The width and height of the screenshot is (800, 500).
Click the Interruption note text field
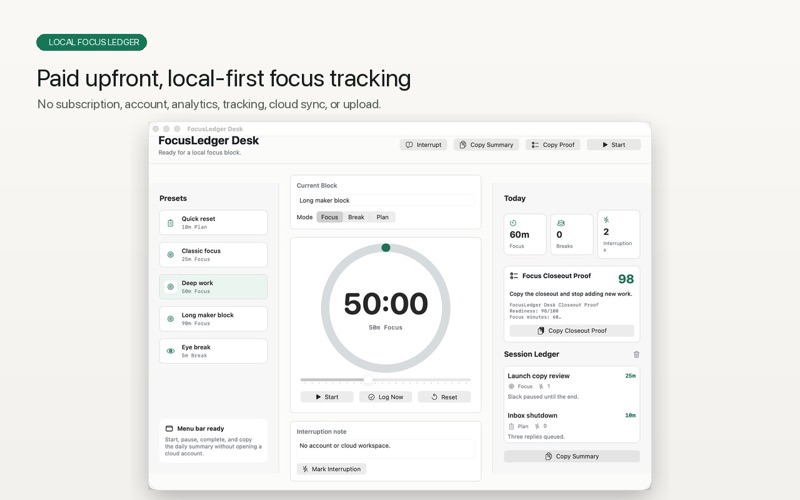coord(385,448)
